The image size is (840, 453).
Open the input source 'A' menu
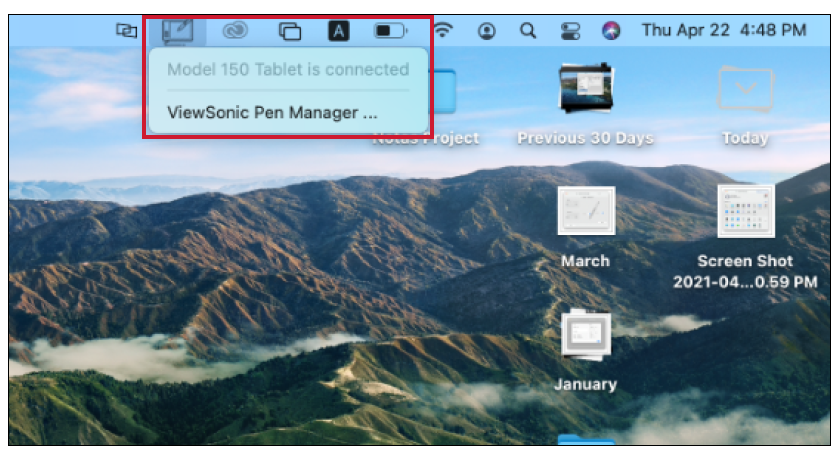coord(339,32)
